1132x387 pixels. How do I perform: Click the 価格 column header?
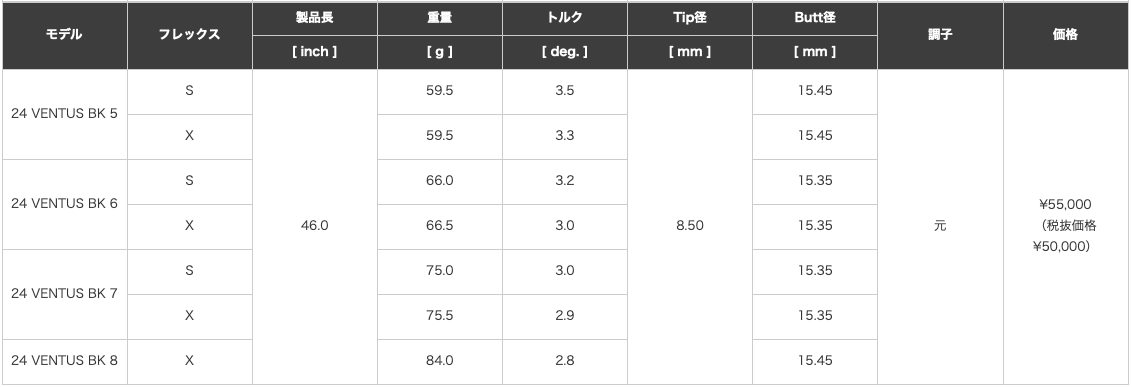coord(1066,35)
